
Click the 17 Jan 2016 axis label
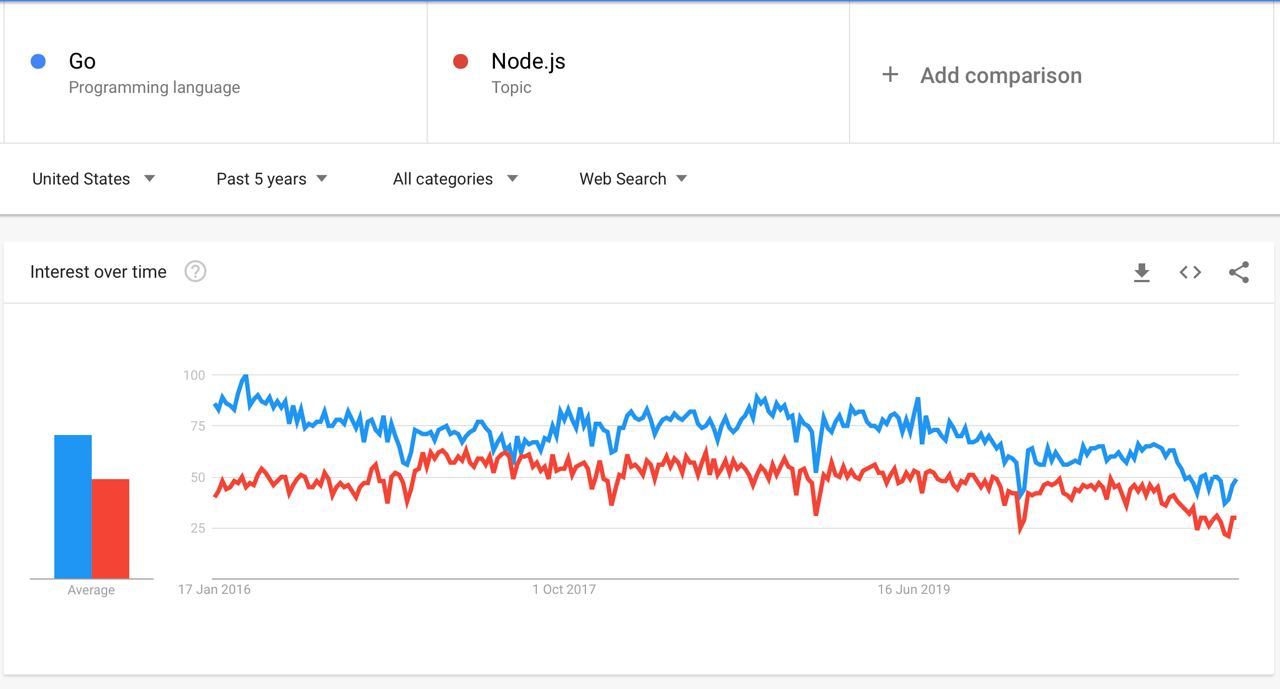click(x=215, y=589)
